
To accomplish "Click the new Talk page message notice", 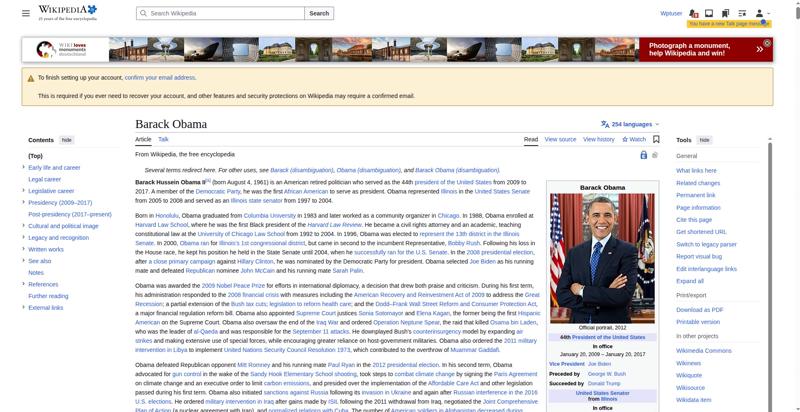I will [729, 24].
